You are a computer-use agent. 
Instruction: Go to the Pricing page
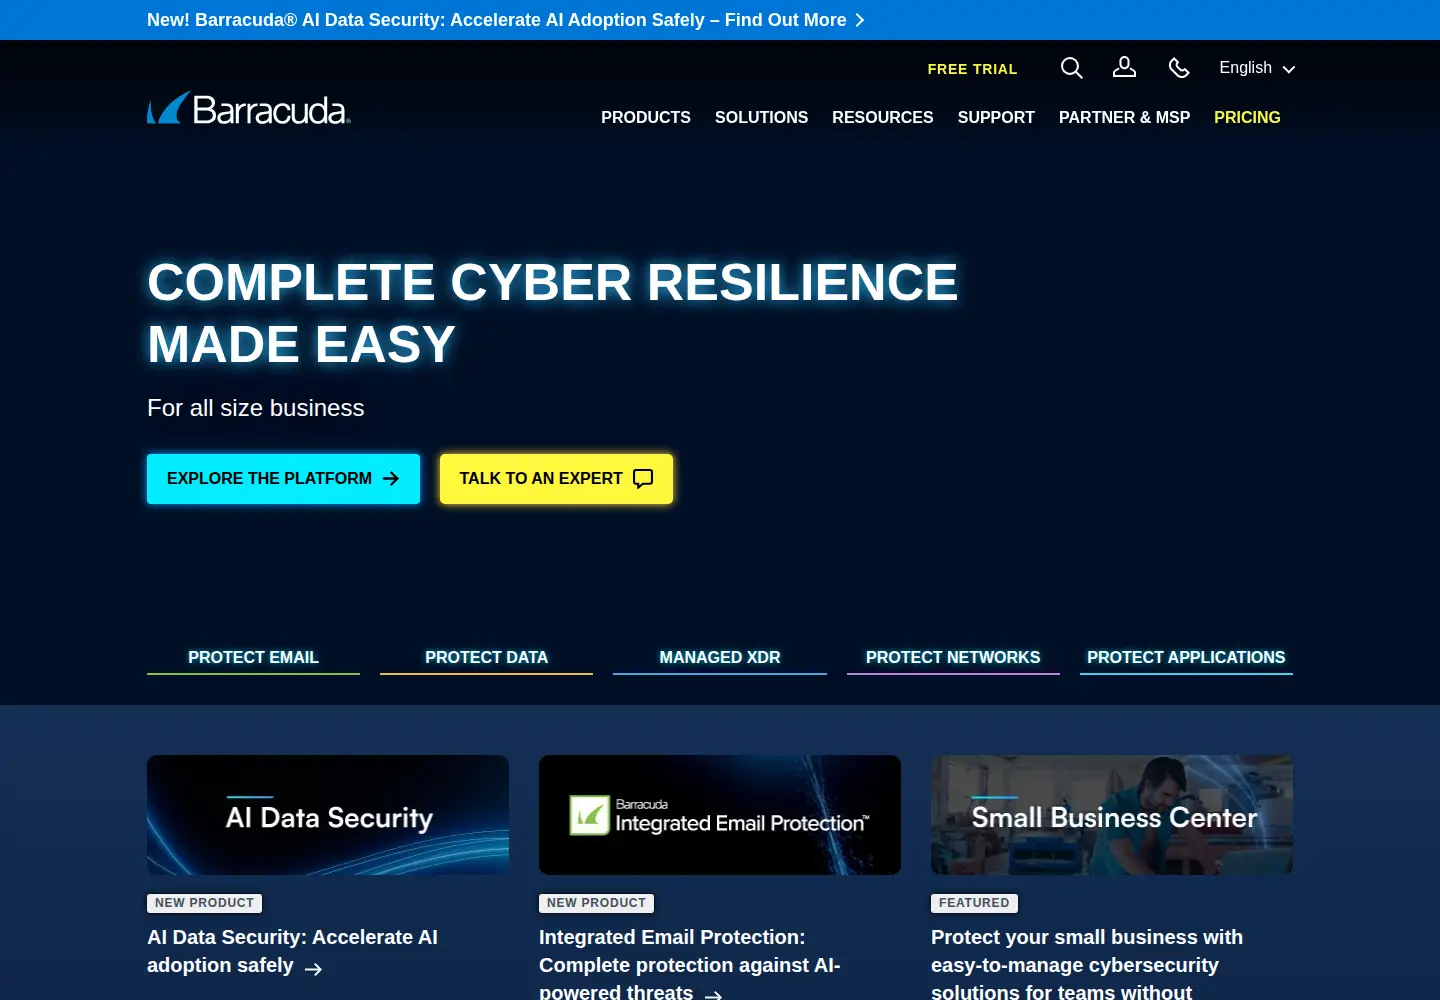pos(1247,117)
